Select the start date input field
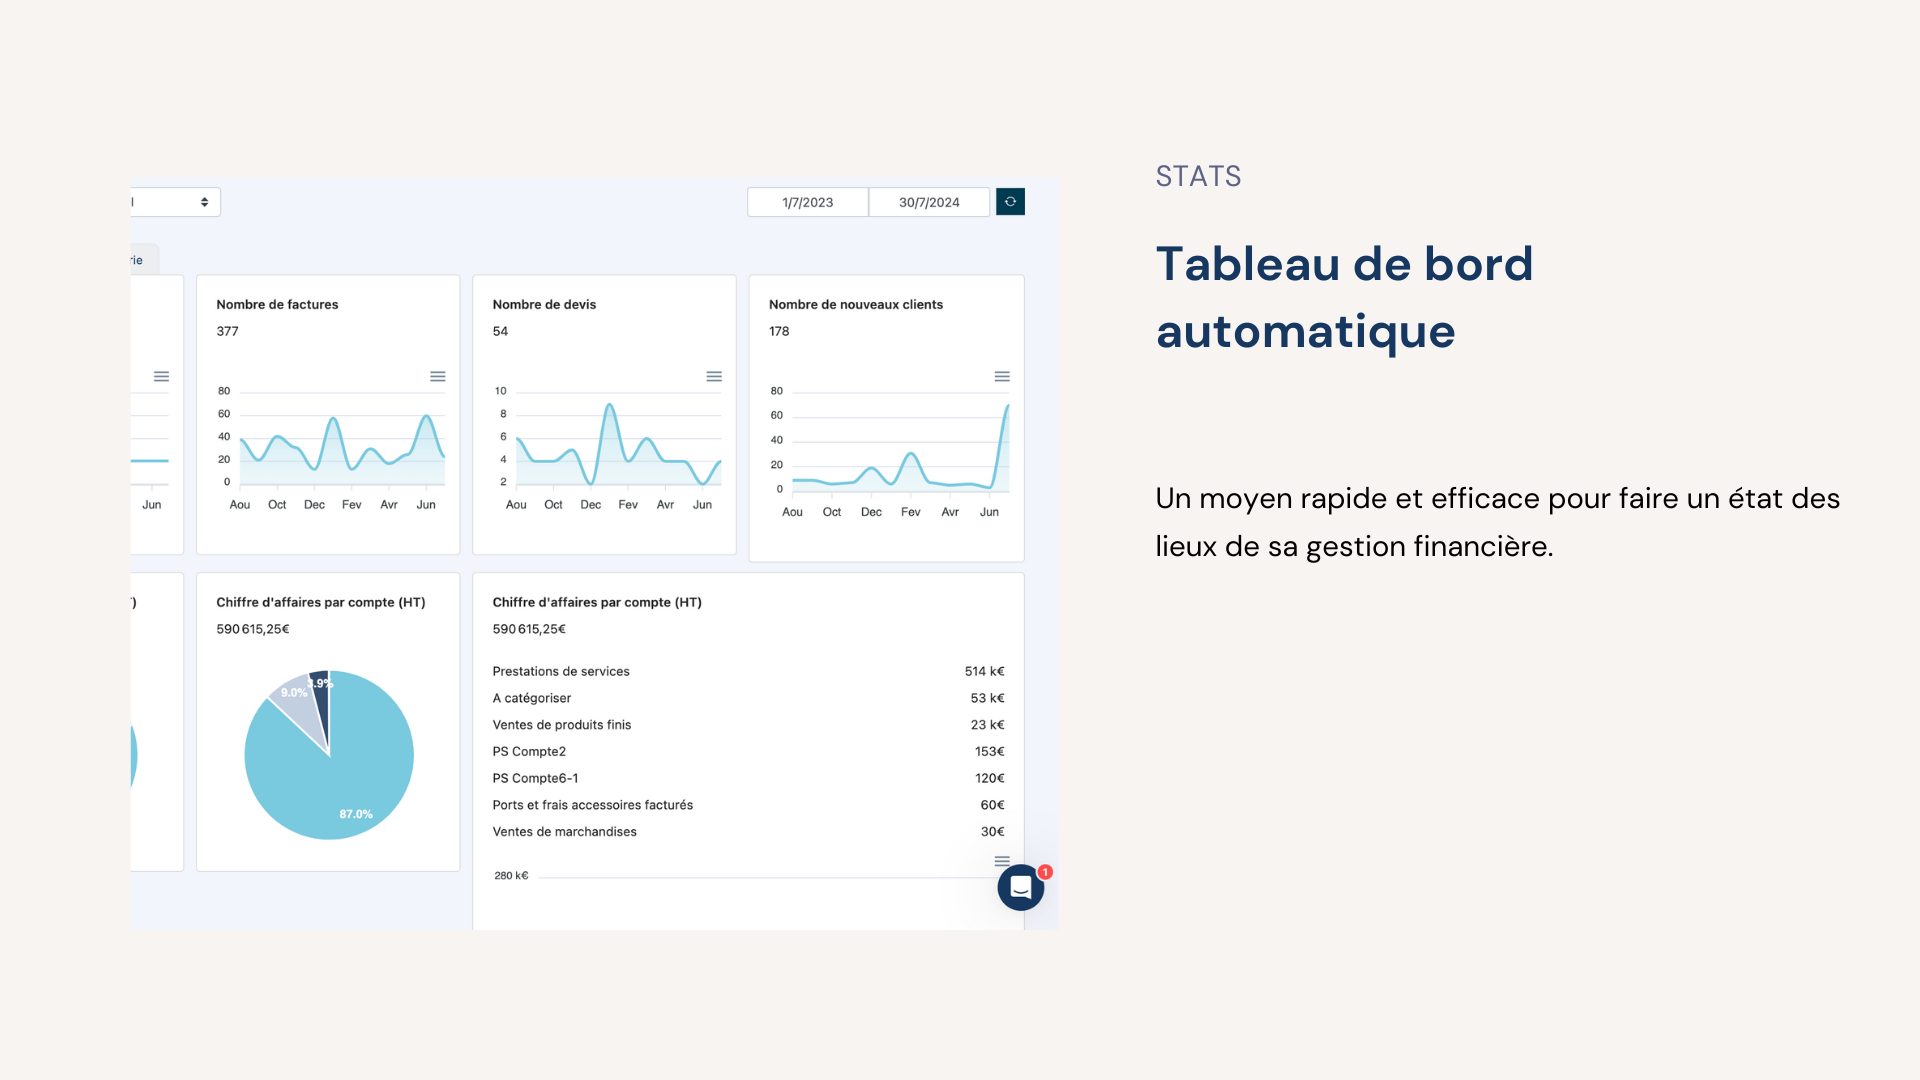Screen dimensions: 1920x1080 tap(808, 202)
